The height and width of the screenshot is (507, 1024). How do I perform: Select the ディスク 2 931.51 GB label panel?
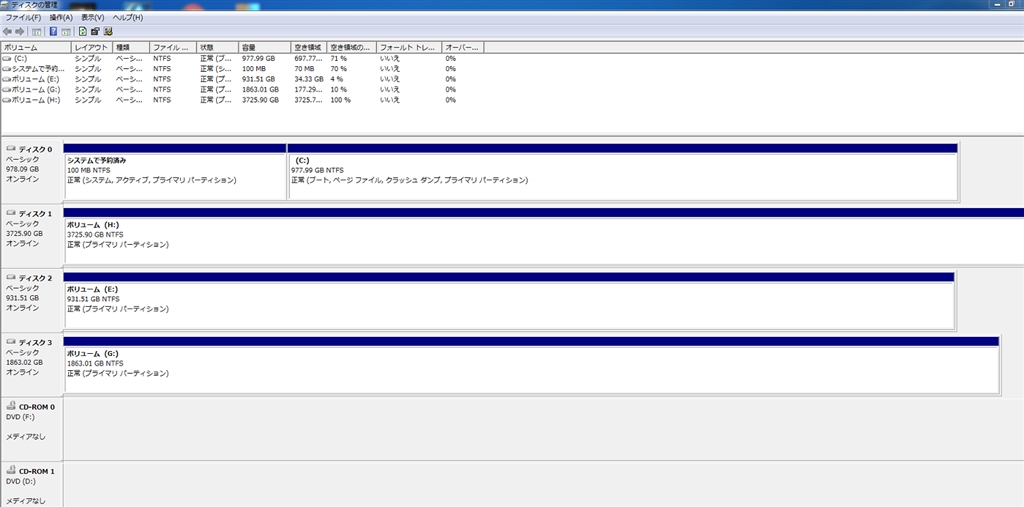31,301
